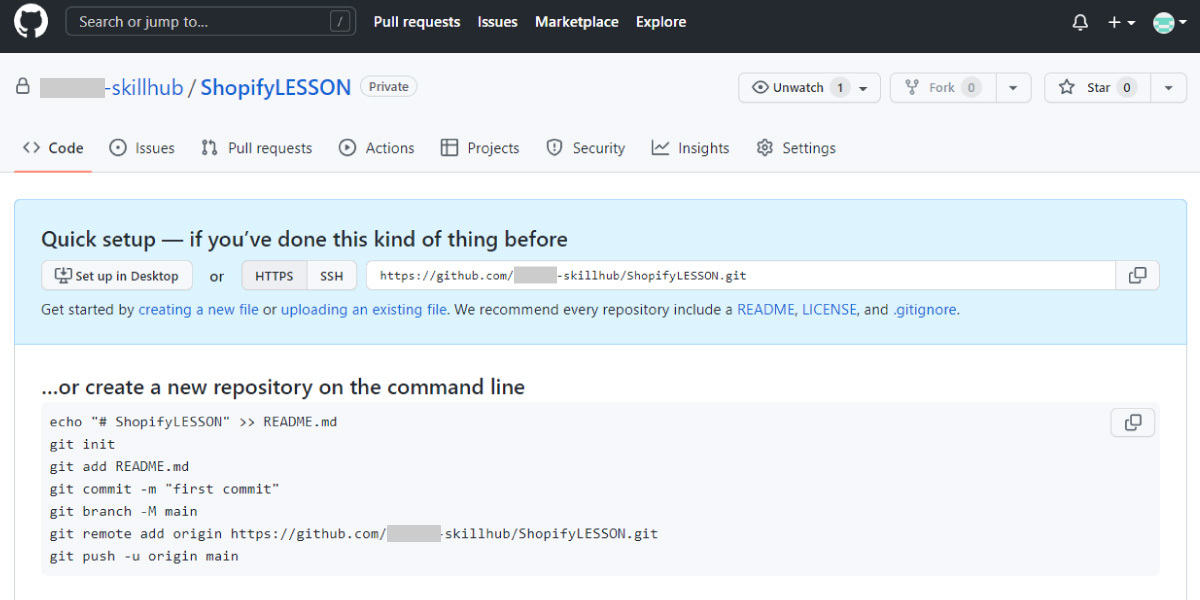This screenshot has width=1200, height=600.
Task: Go to Marketplace
Action: point(577,21)
